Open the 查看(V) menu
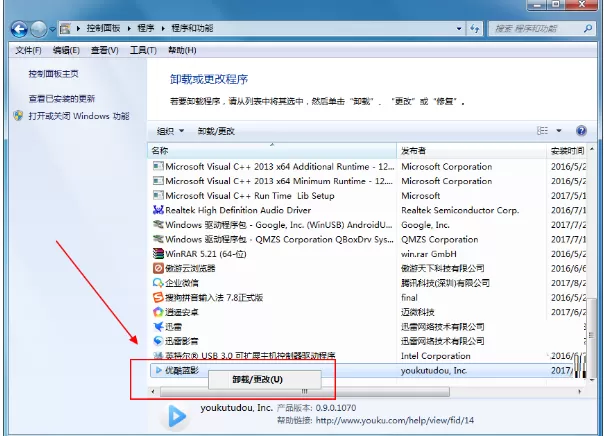The width and height of the screenshot is (604, 436). tap(104, 50)
